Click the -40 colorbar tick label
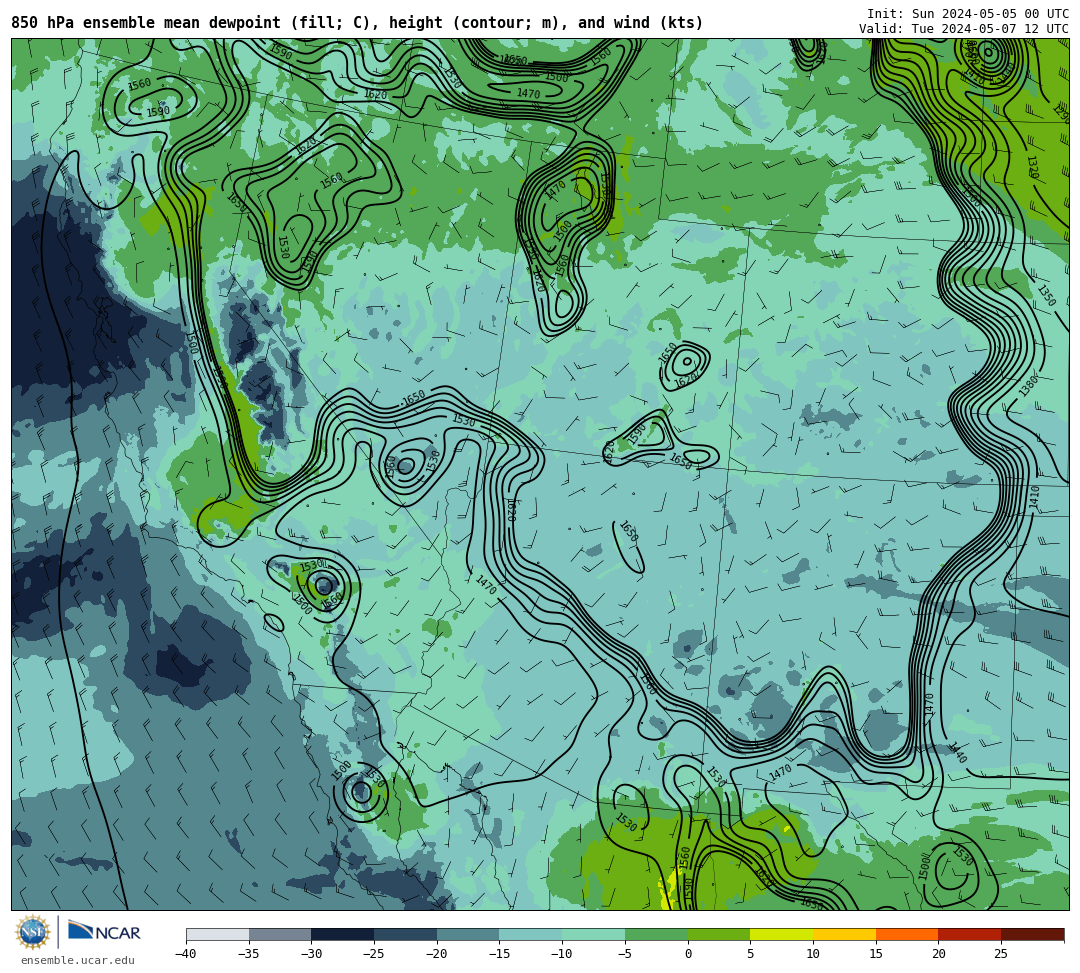 (x=186, y=954)
